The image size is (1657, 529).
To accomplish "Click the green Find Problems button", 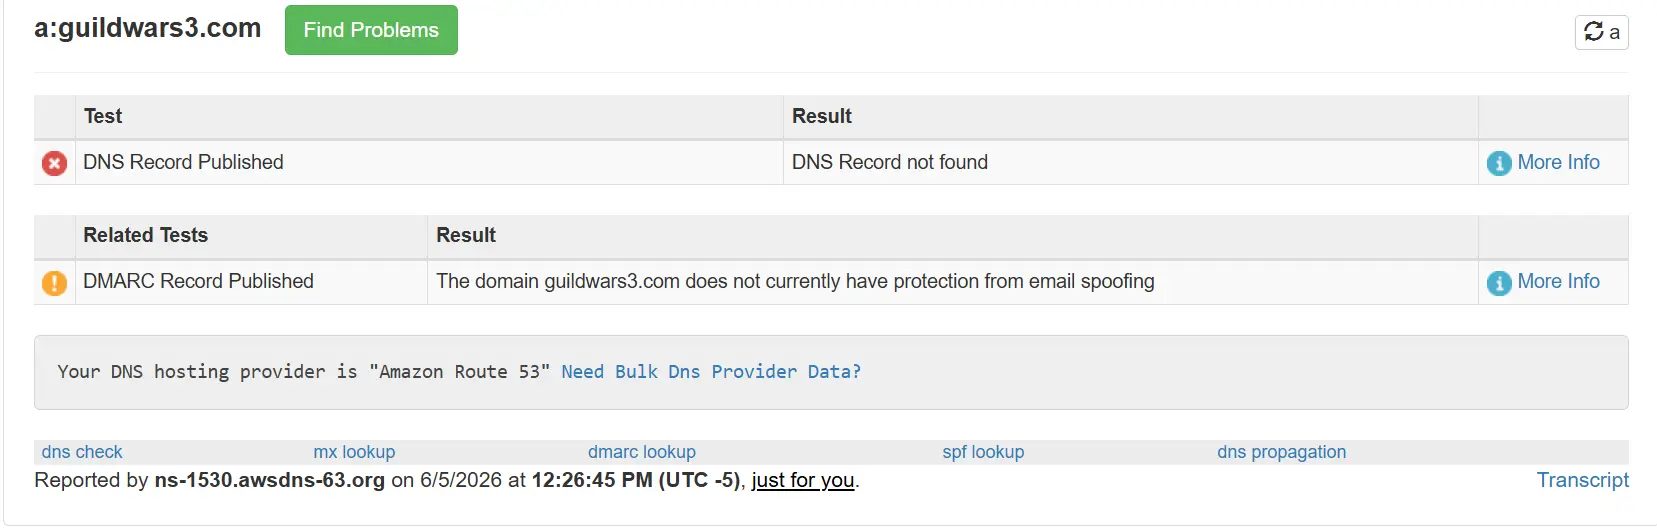I will coord(371,30).
